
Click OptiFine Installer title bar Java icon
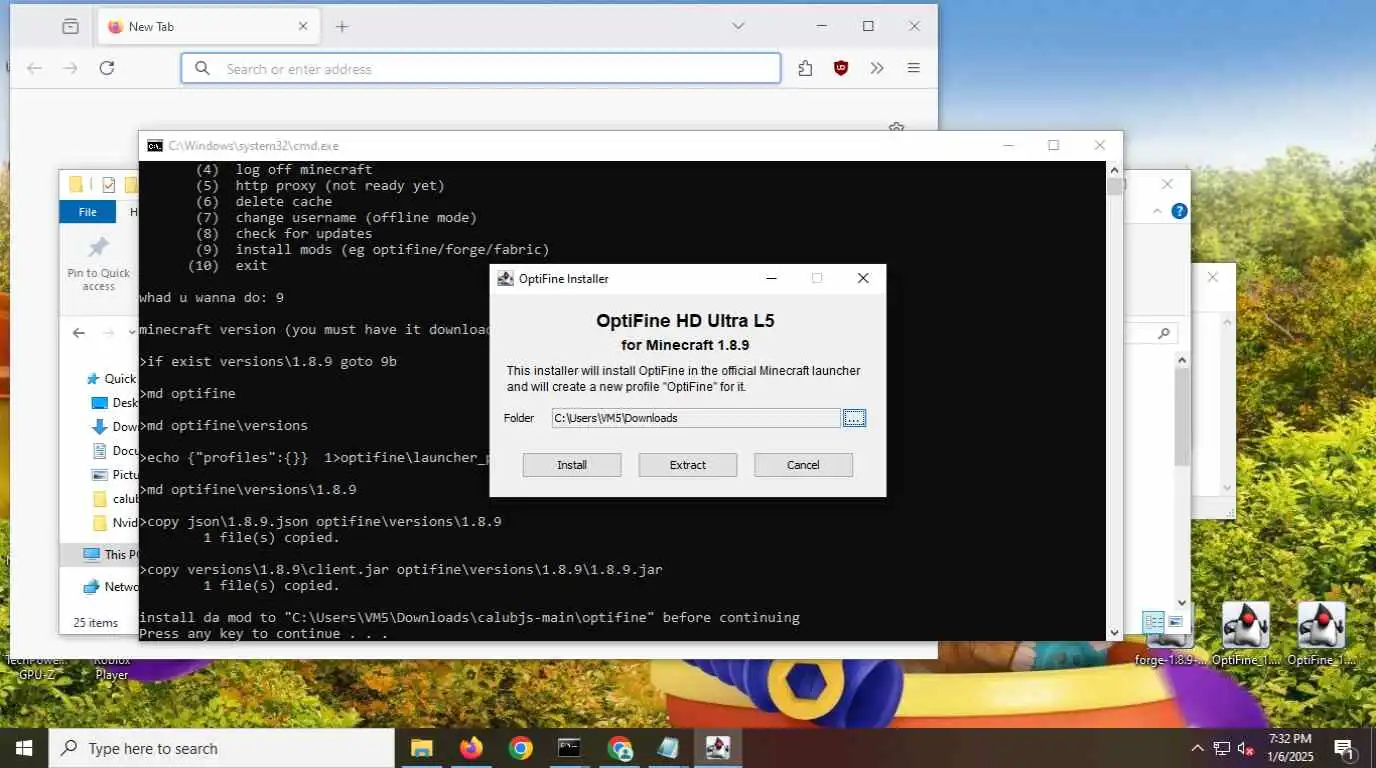(x=506, y=279)
